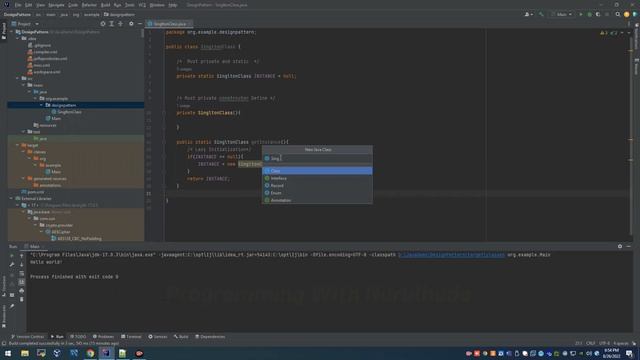The width and height of the screenshot is (640, 360).
Task: Collapse the External Libraries node
Action: pyautogui.click(x=11, y=198)
